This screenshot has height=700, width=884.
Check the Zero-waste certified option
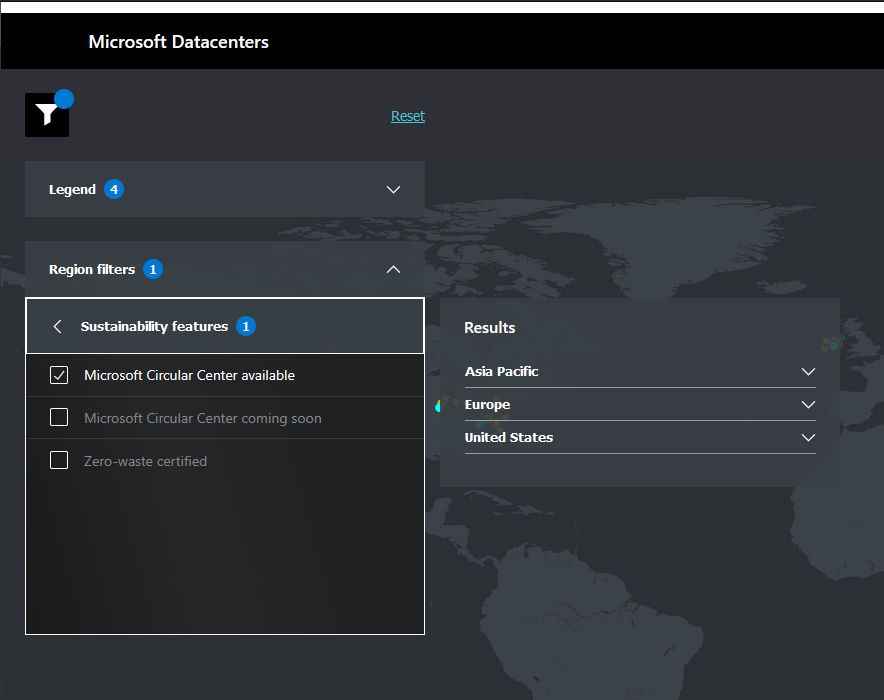[x=58, y=461]
